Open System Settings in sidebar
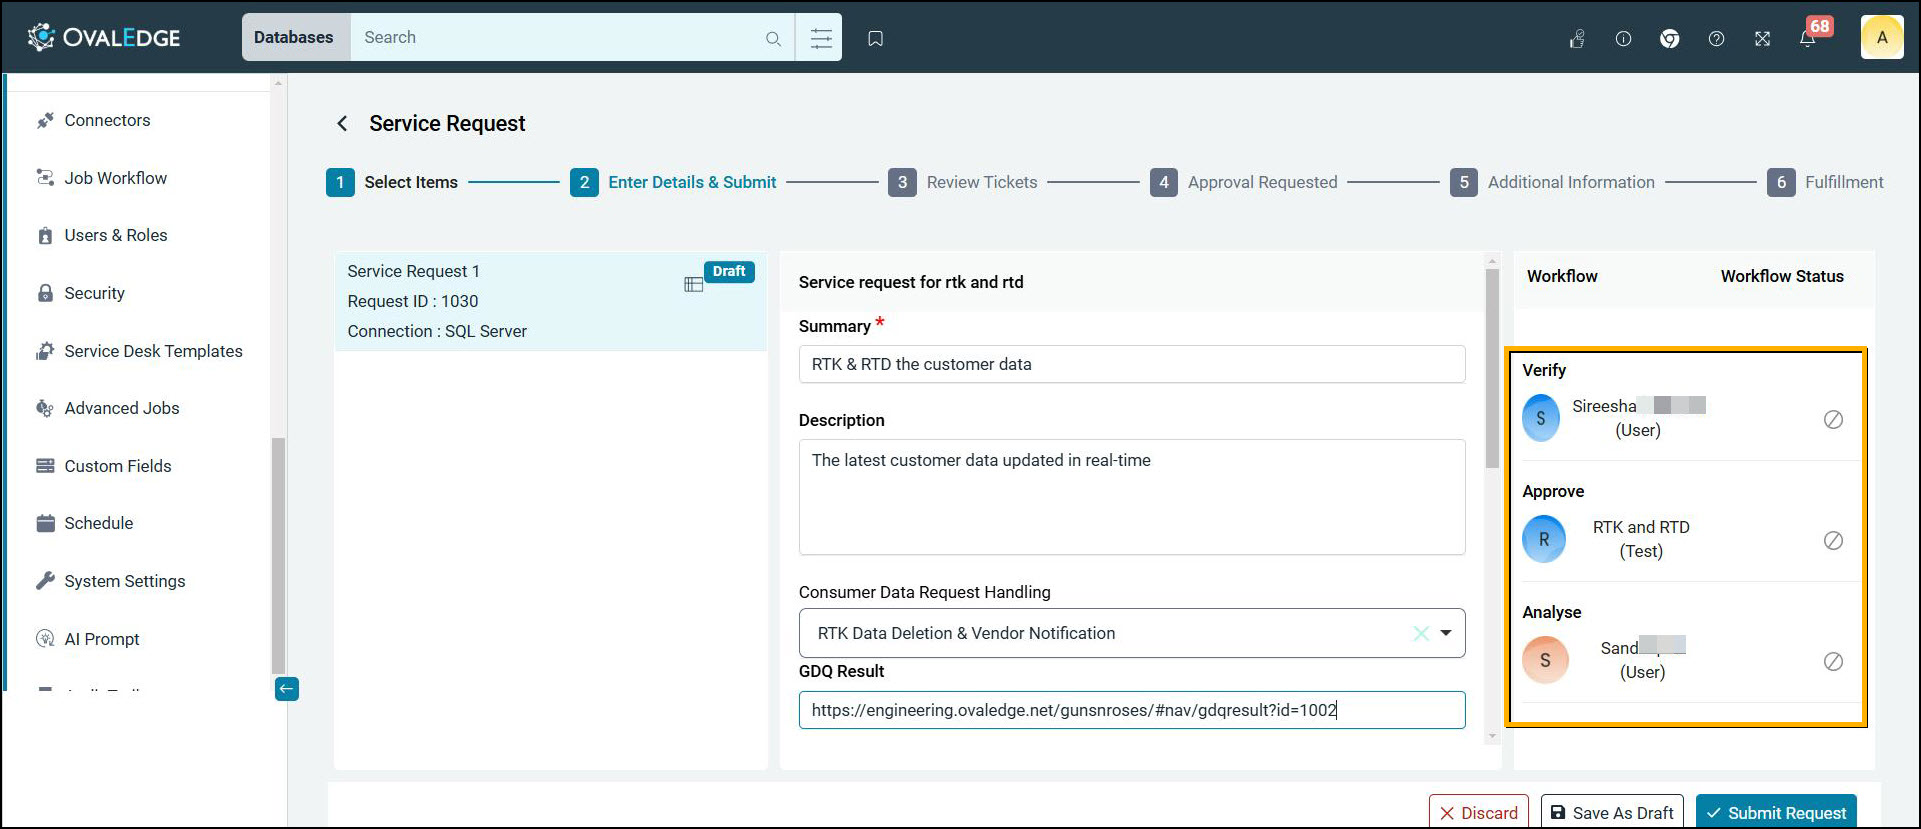Screen dimensions: 1921x829 click(x=125, y=581)
